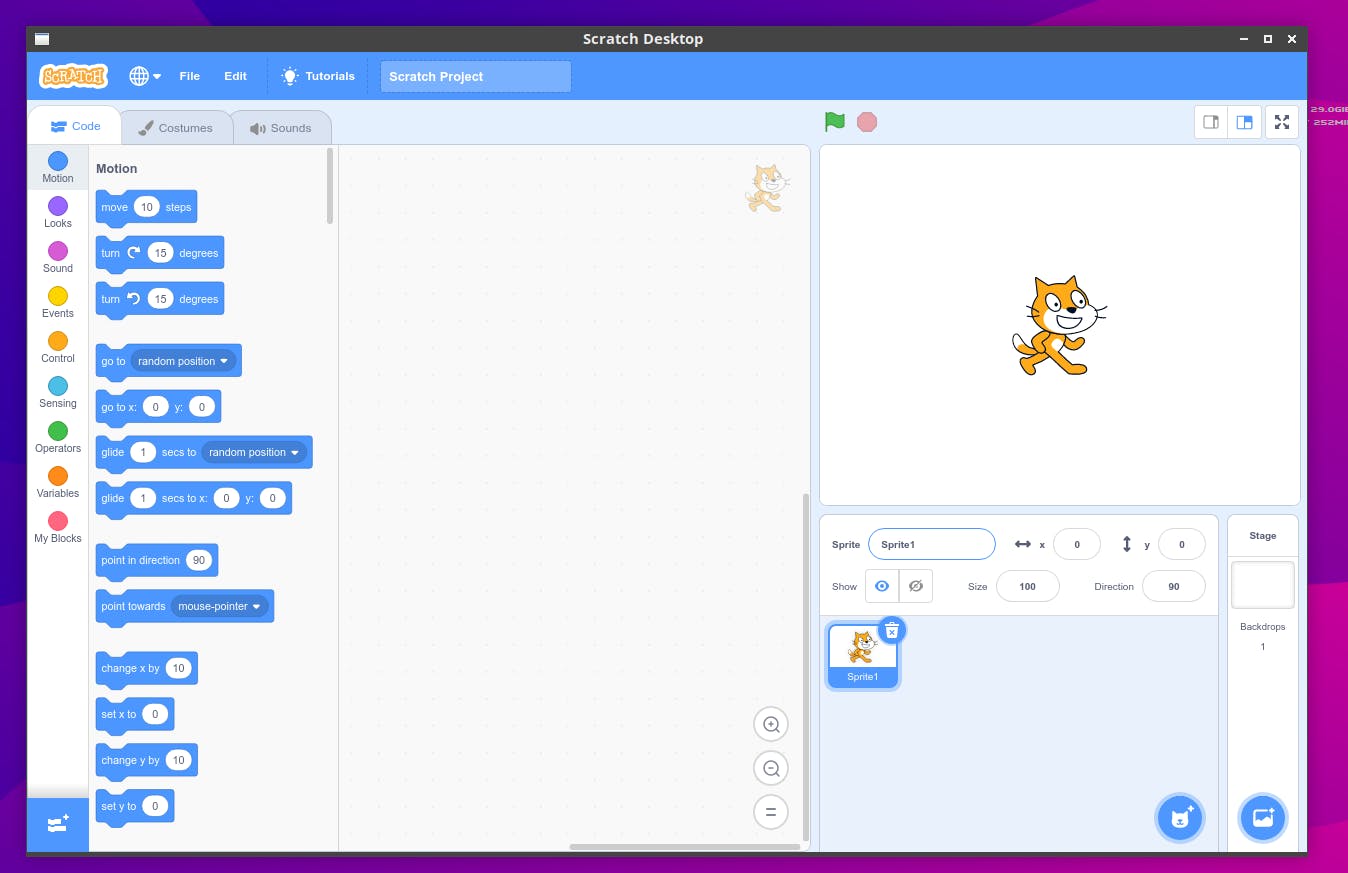This screenshot has width=1348, height=873.
Task: Click the Choose a Sprite button
Action: (x=1180, y=818)
